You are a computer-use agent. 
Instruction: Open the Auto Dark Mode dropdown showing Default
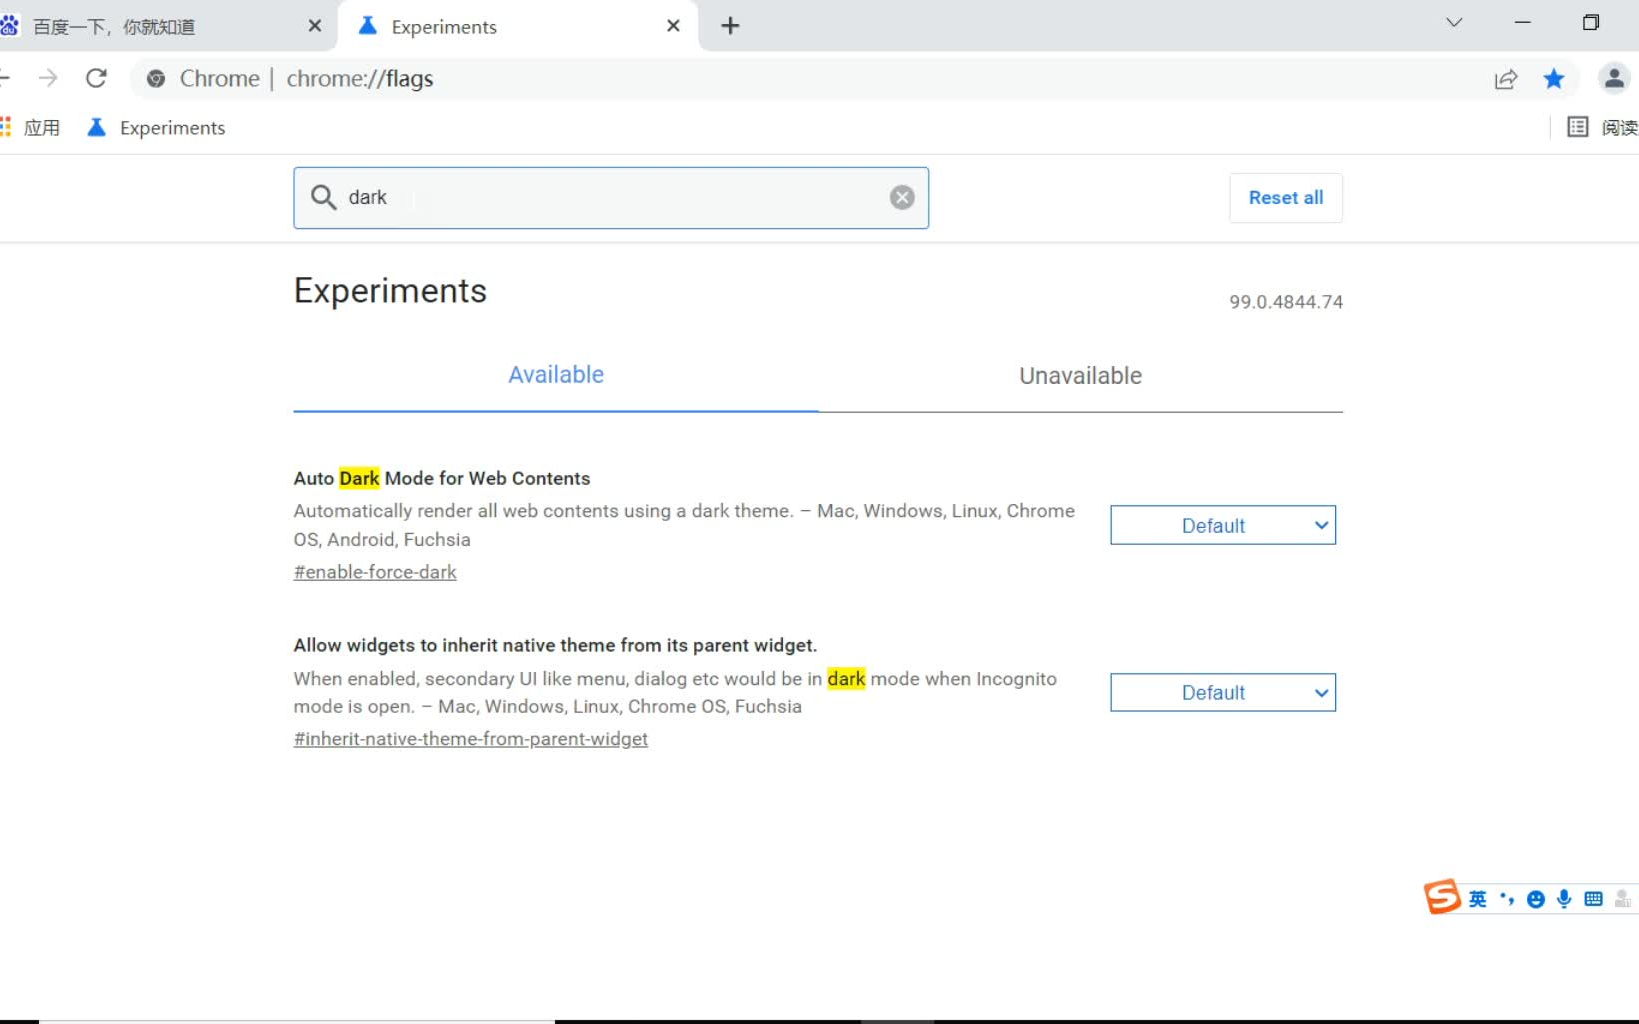(x=1222, y=525)
